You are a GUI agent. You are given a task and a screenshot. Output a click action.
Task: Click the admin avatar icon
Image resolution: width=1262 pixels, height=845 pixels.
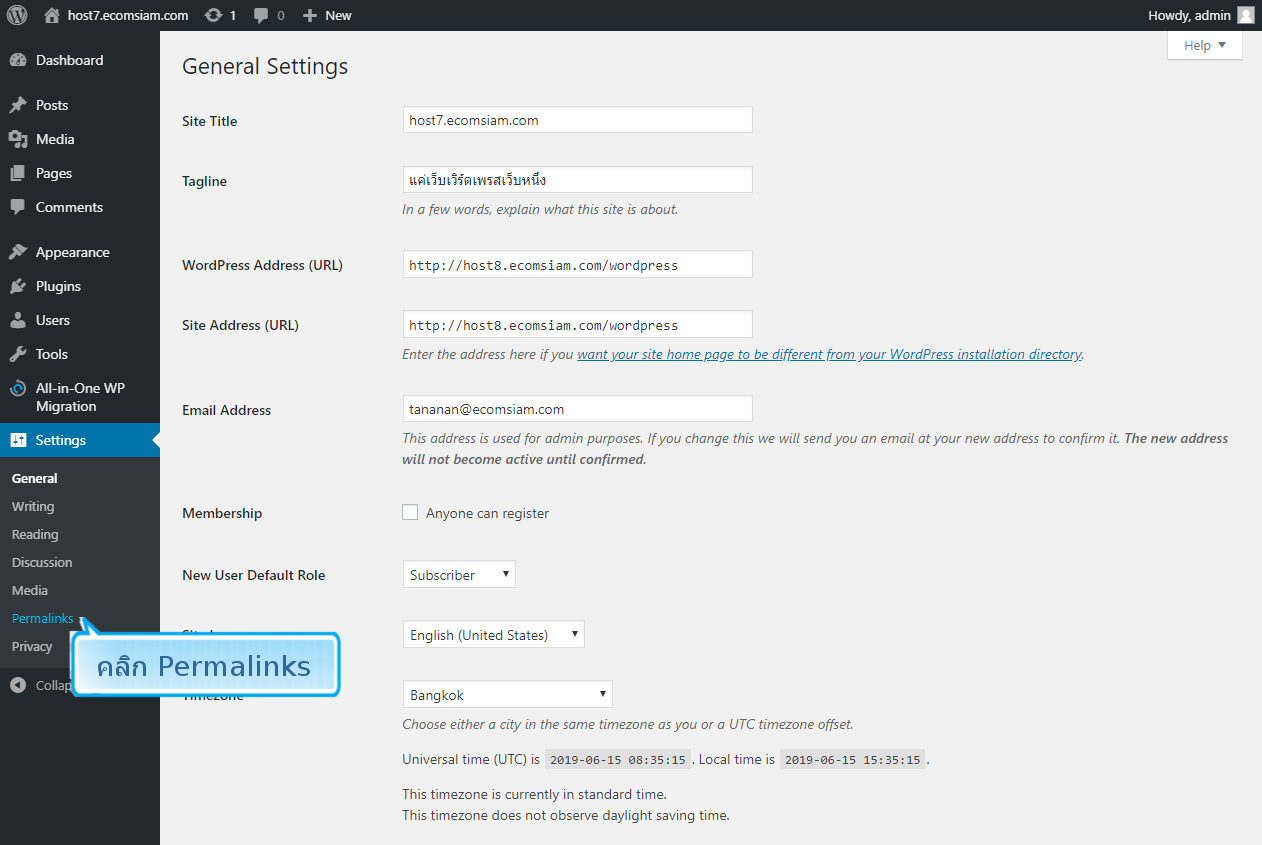point(1245,15)
